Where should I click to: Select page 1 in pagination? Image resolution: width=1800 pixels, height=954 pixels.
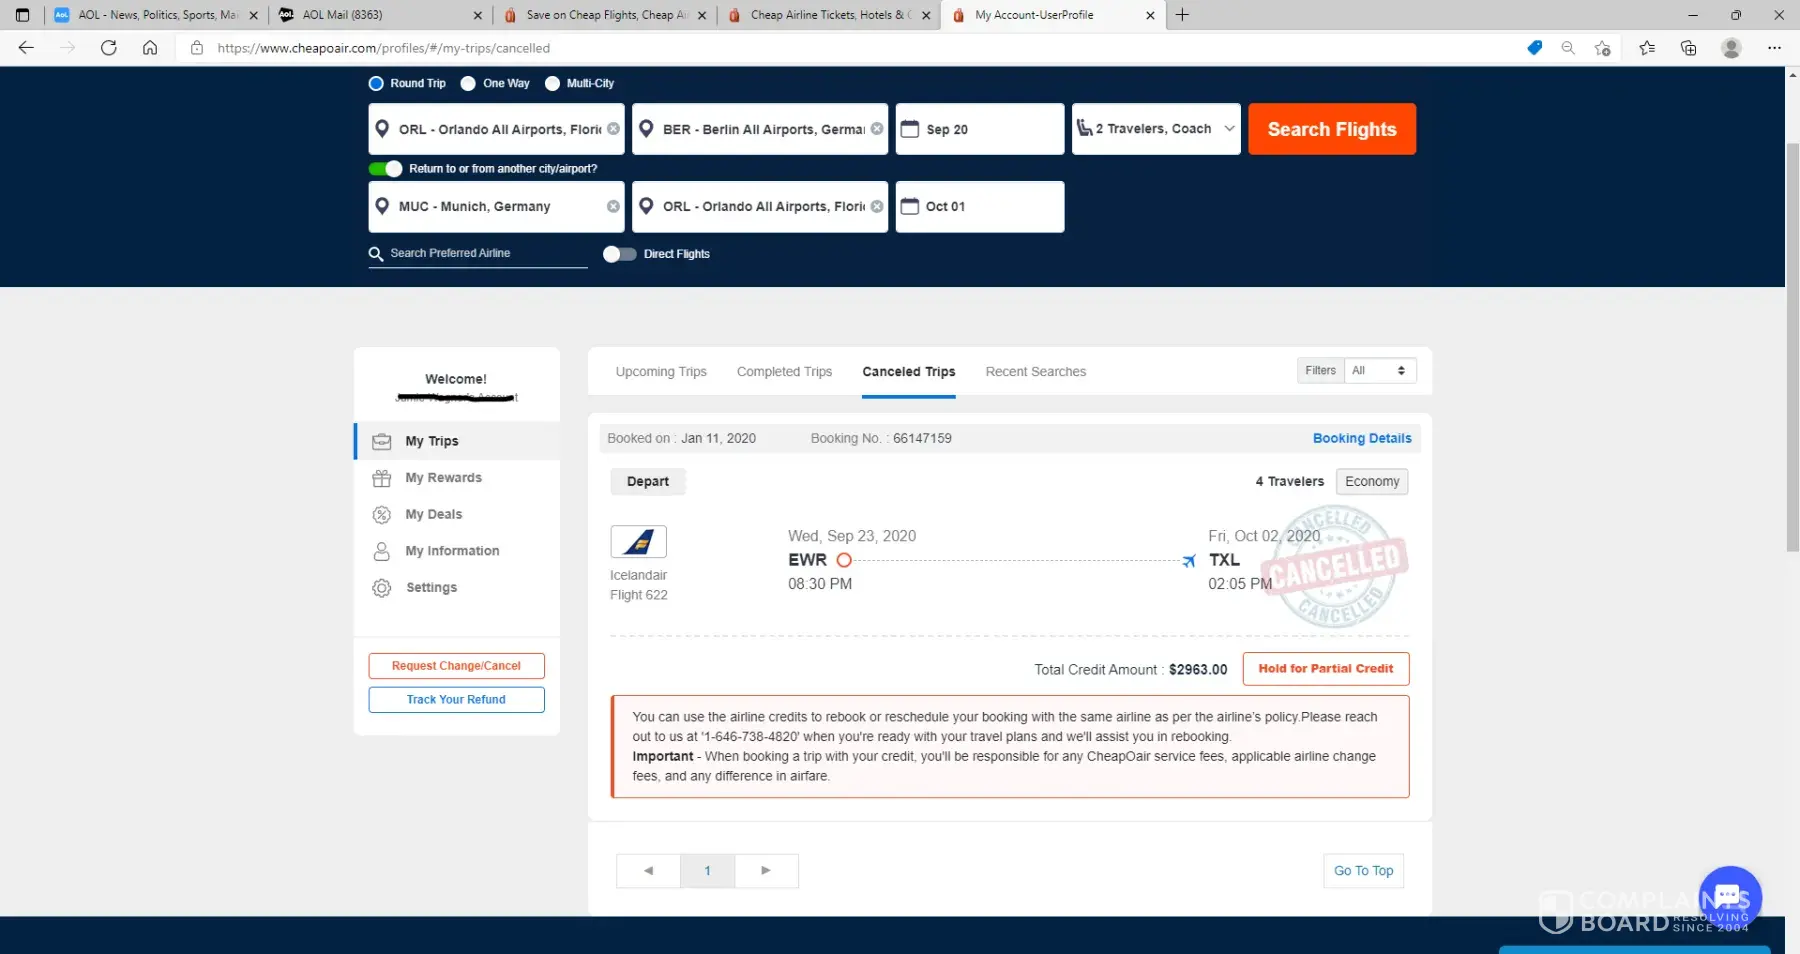point(707,871)
